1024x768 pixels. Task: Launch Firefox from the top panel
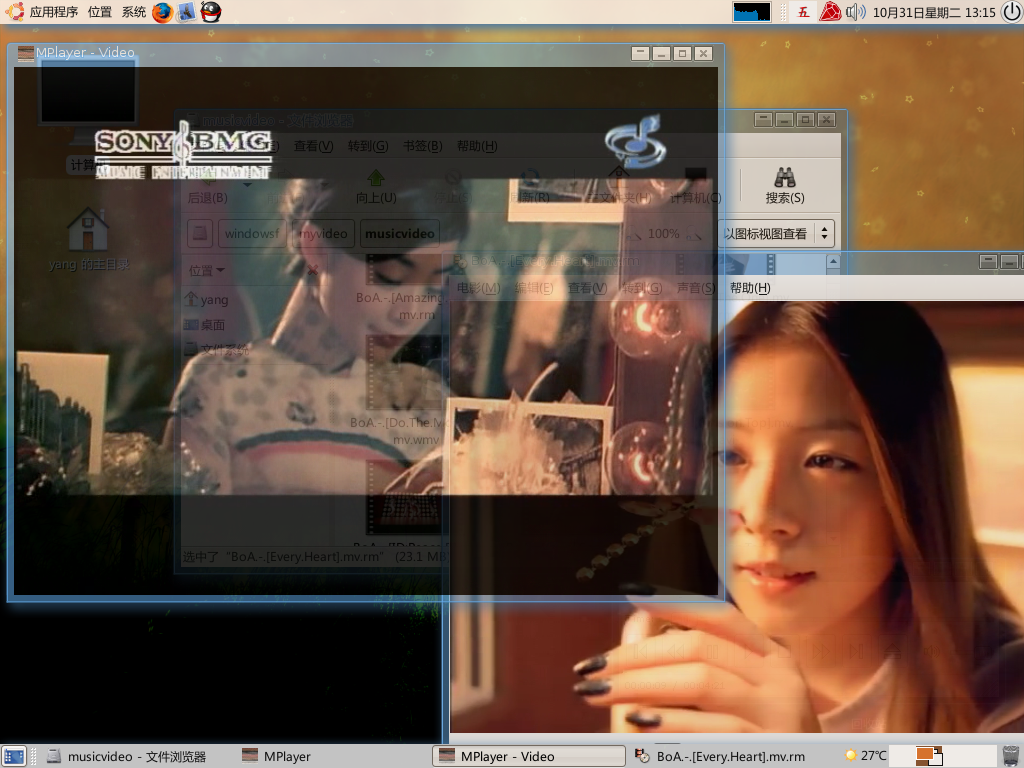point(162,12)
